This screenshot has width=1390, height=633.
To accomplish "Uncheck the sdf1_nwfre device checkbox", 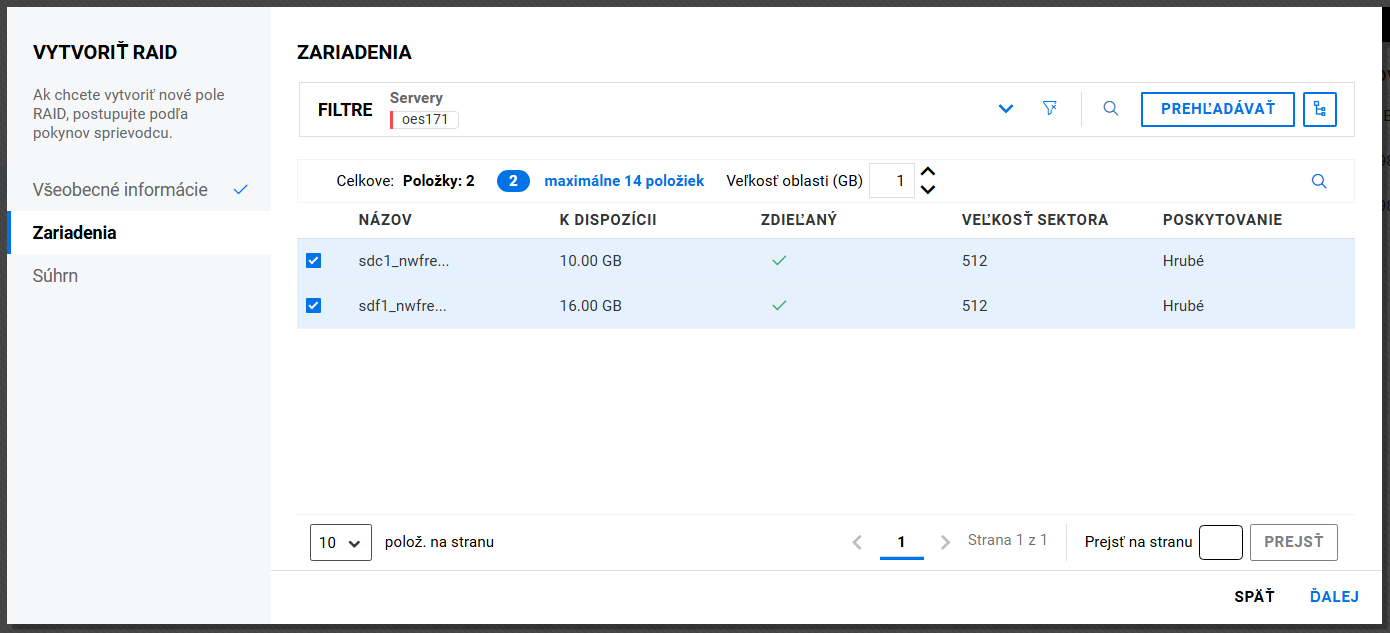I will point(313,306).
